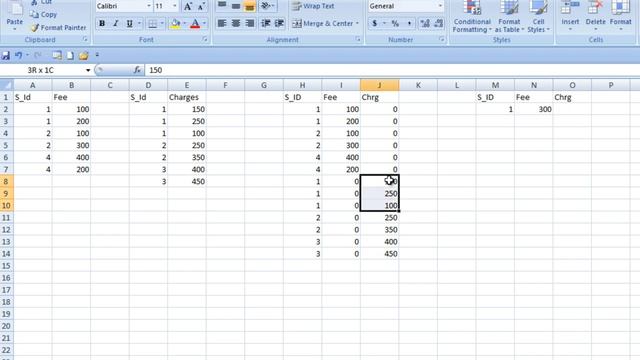Open the Calibri font name dropdown
Image resolution: width=640 pixels, height=360 pixels.
click(149, 6)
